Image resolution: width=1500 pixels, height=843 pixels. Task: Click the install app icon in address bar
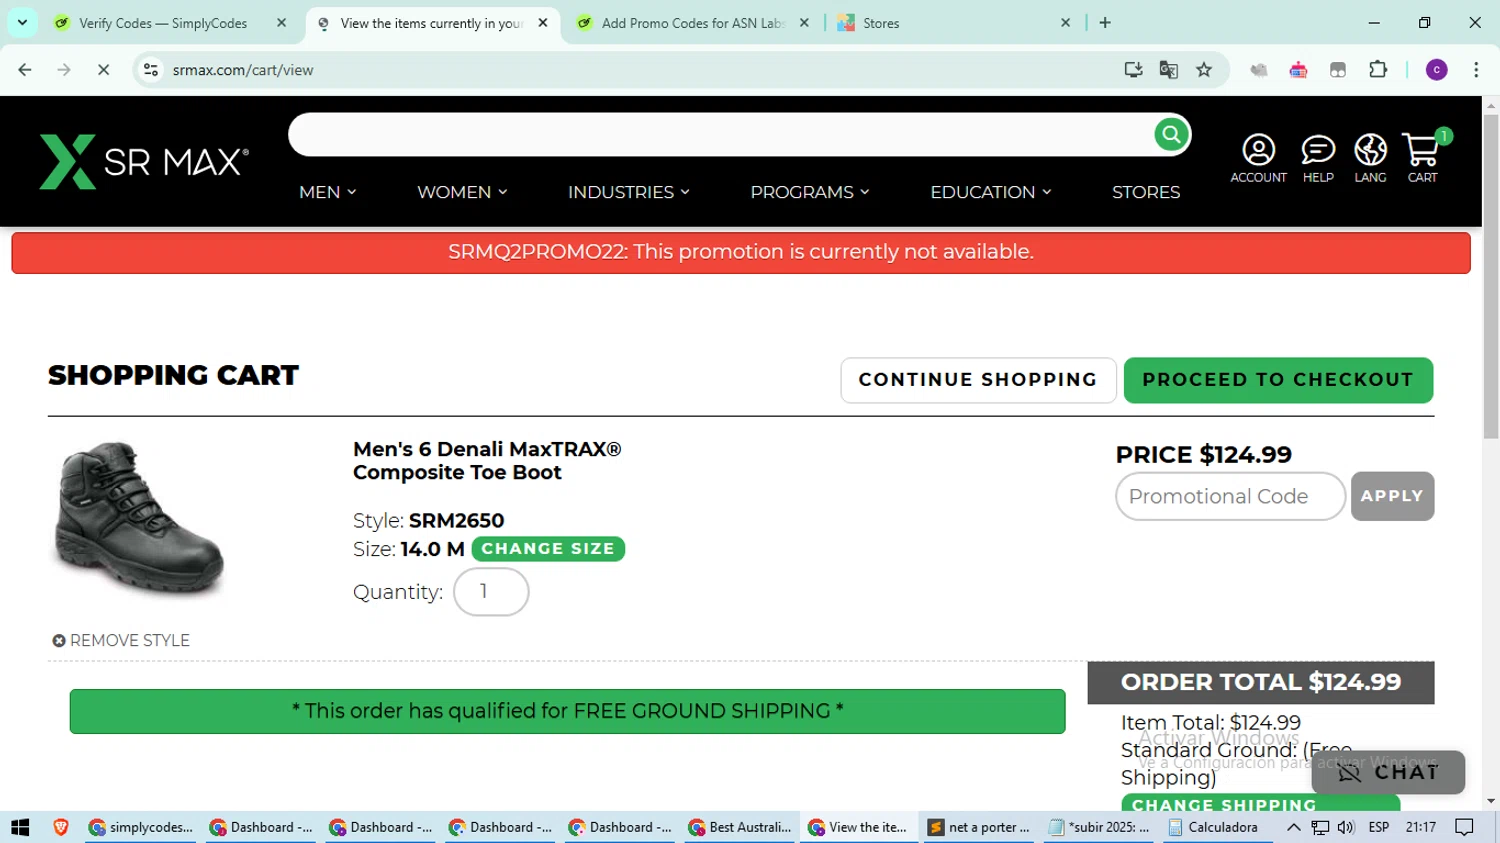click(1133, 70)
